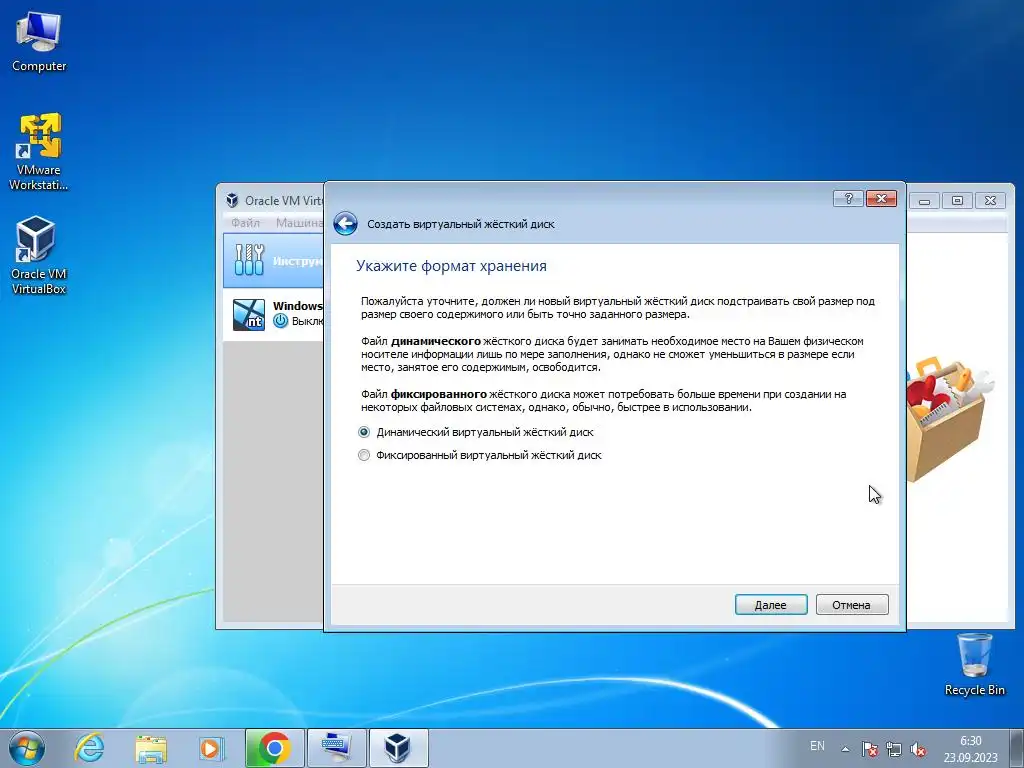Select the fixed virtual hard disk radio button
Viewport: 1024px width, 768px height.
click(364, 455)
